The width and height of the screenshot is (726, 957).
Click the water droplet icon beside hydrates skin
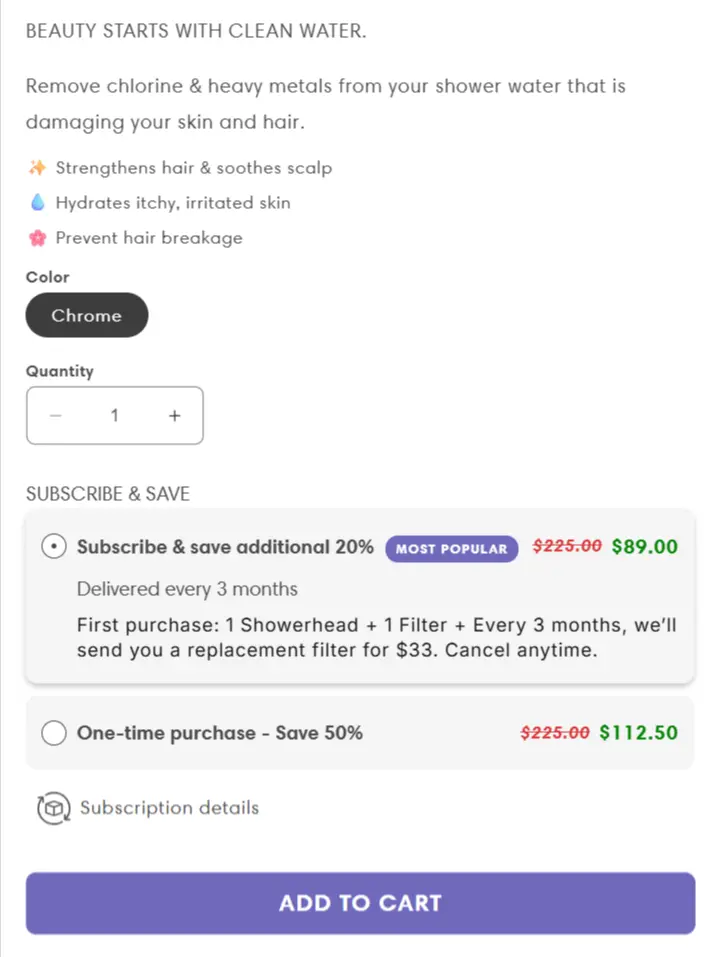tap(36, 202)
